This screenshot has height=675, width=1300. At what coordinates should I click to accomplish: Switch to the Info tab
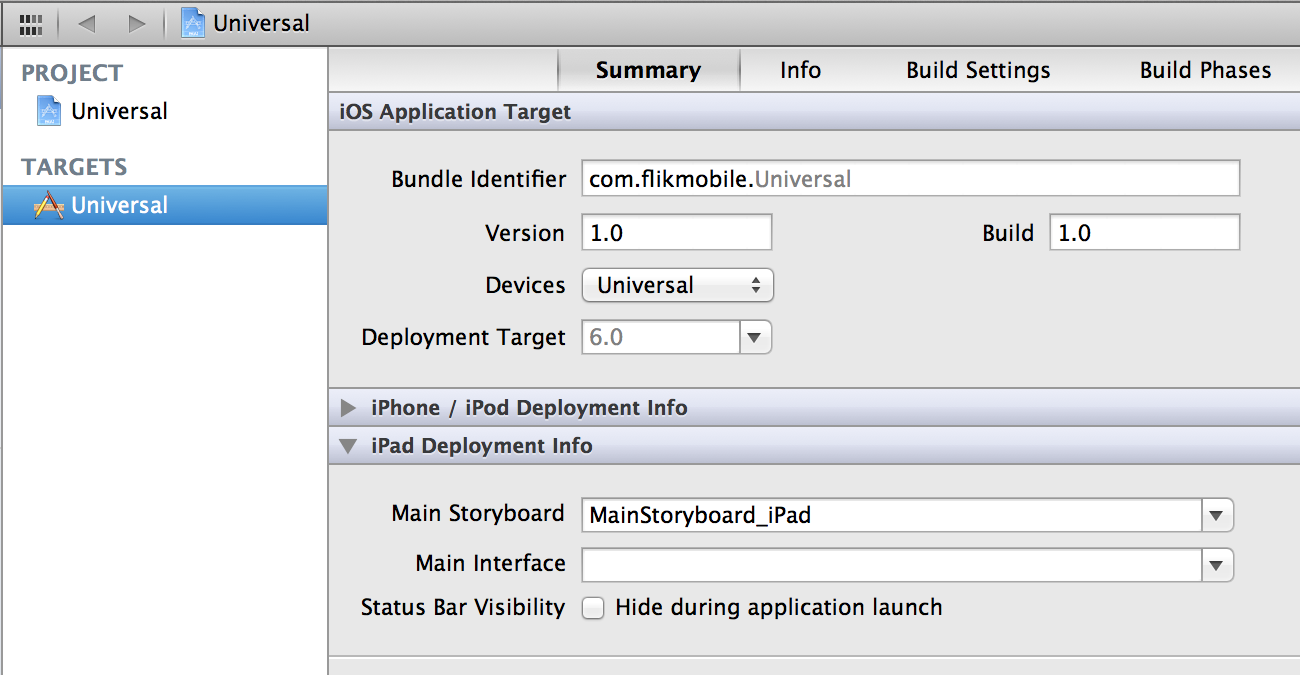click(x=800, y=71)
